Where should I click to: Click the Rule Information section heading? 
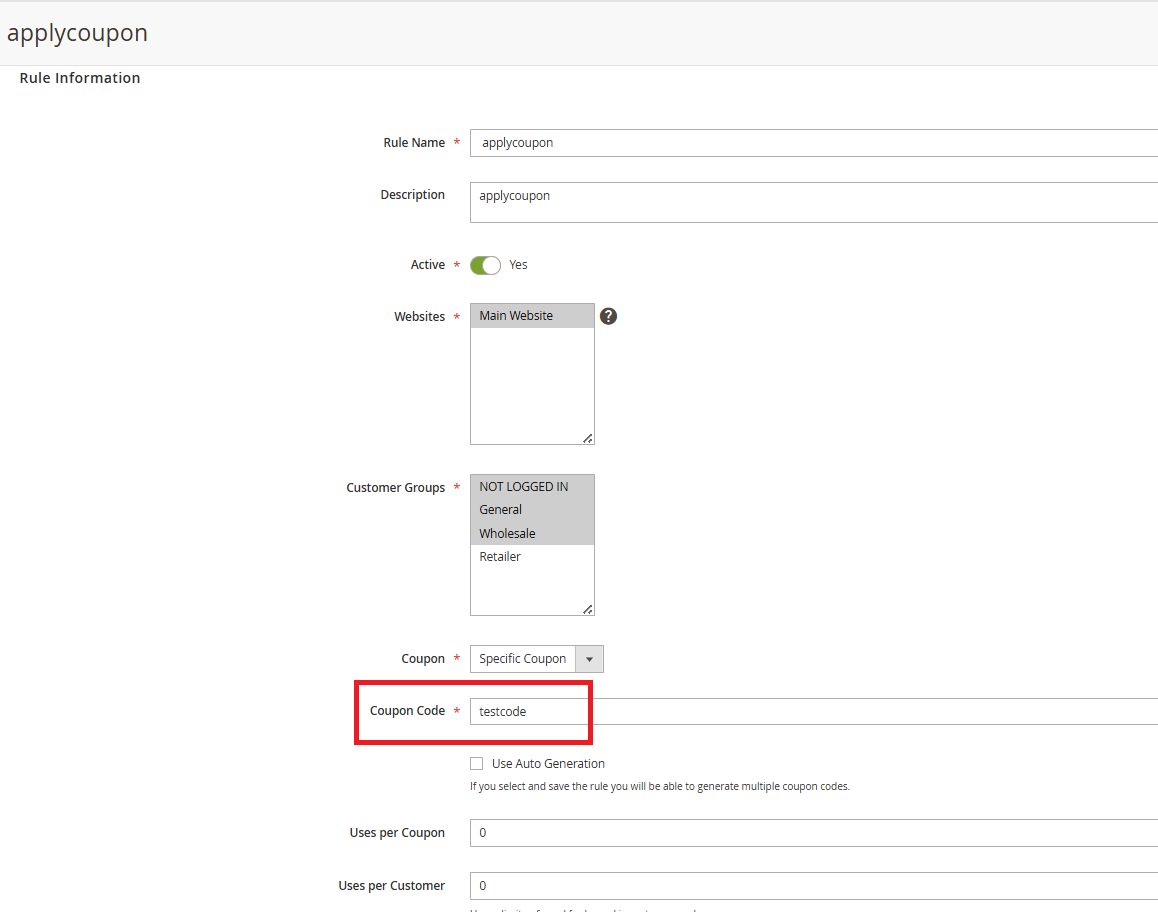(80, 78)
